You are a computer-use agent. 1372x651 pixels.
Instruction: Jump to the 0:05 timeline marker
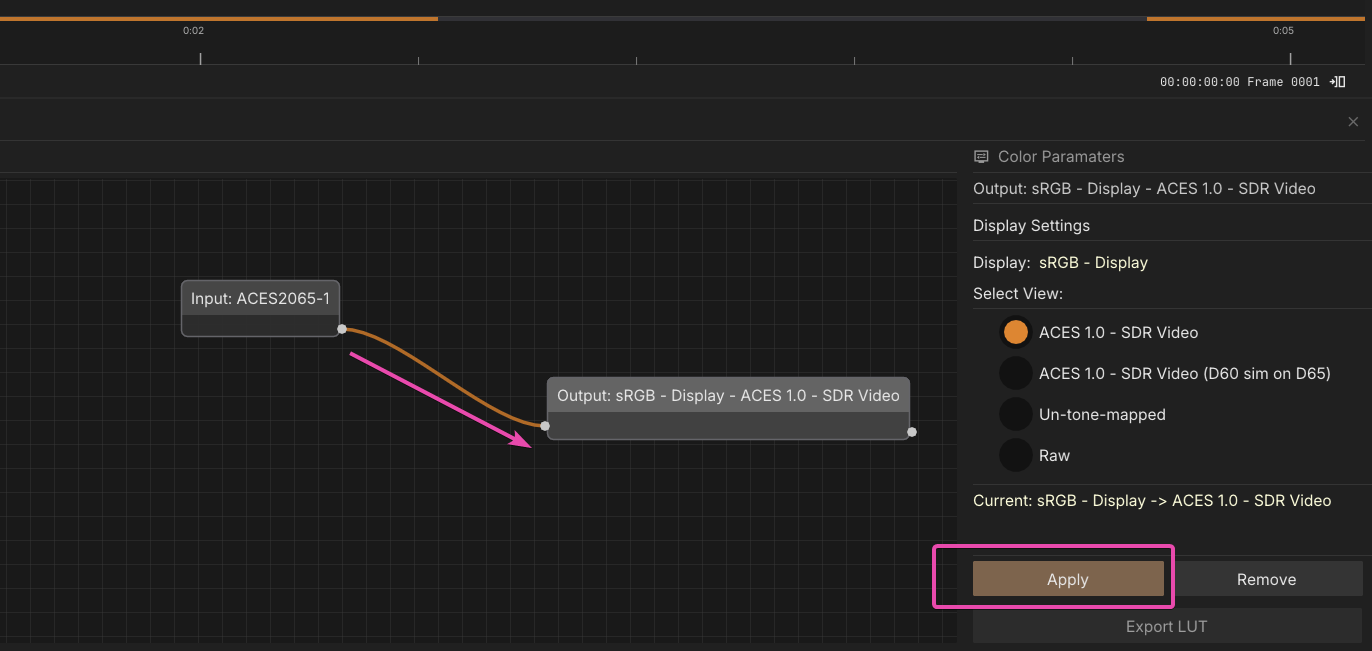point(1290,58)
